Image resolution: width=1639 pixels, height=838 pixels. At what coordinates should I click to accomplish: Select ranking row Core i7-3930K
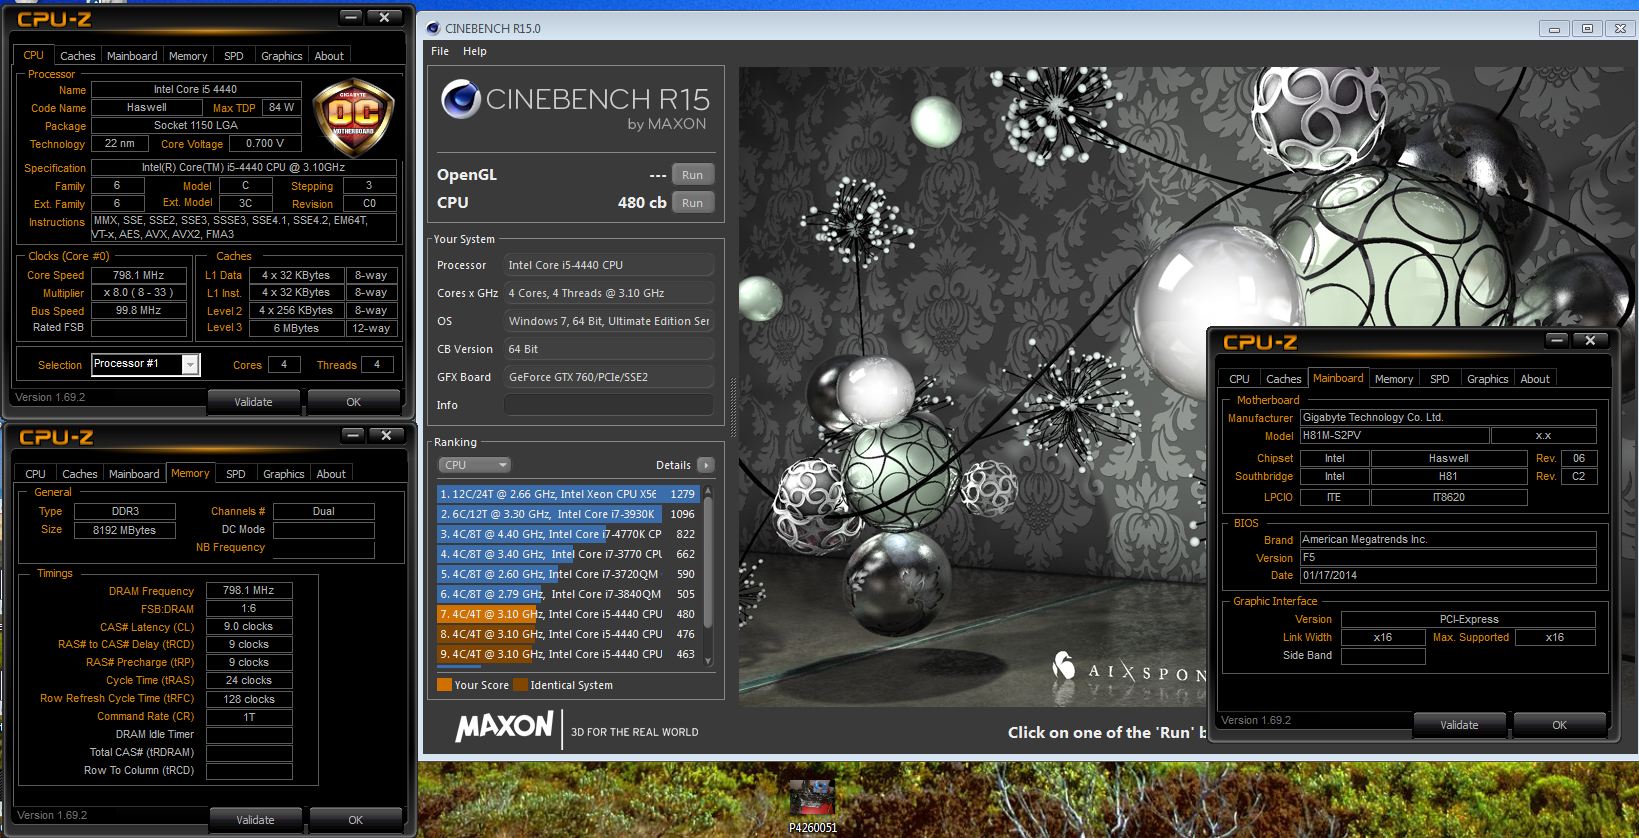click(x=567, y=514)
